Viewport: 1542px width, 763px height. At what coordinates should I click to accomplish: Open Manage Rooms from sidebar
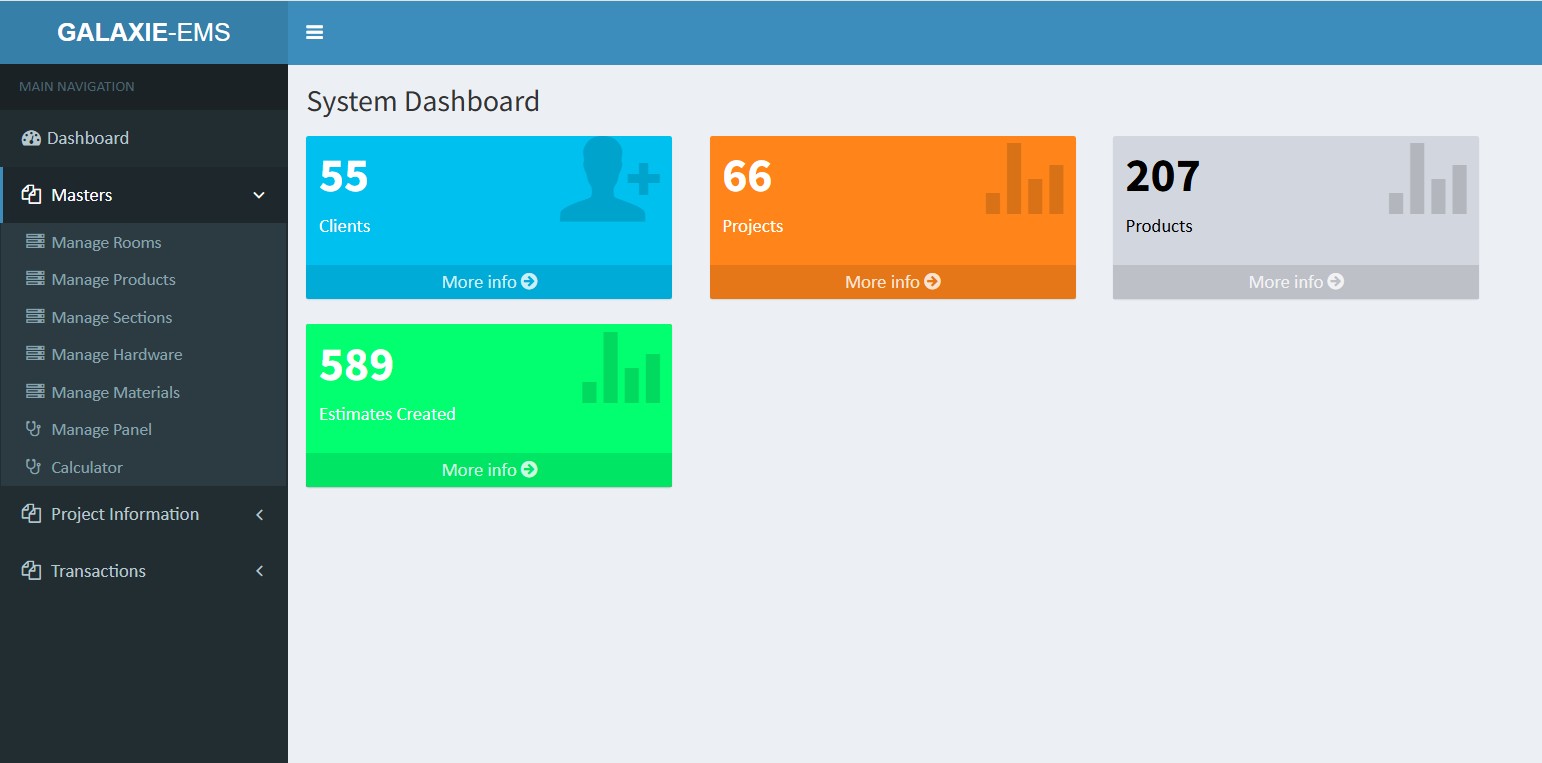[x=106, y=243]
